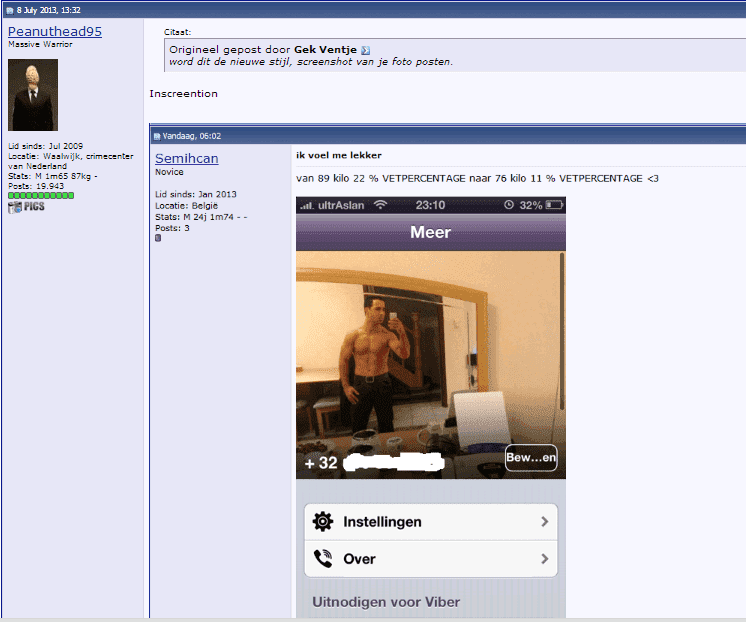Image resolution: width=746 pixels, height=622 pixels.
Task: Select the Meer header title
Action: coord(430,232)
